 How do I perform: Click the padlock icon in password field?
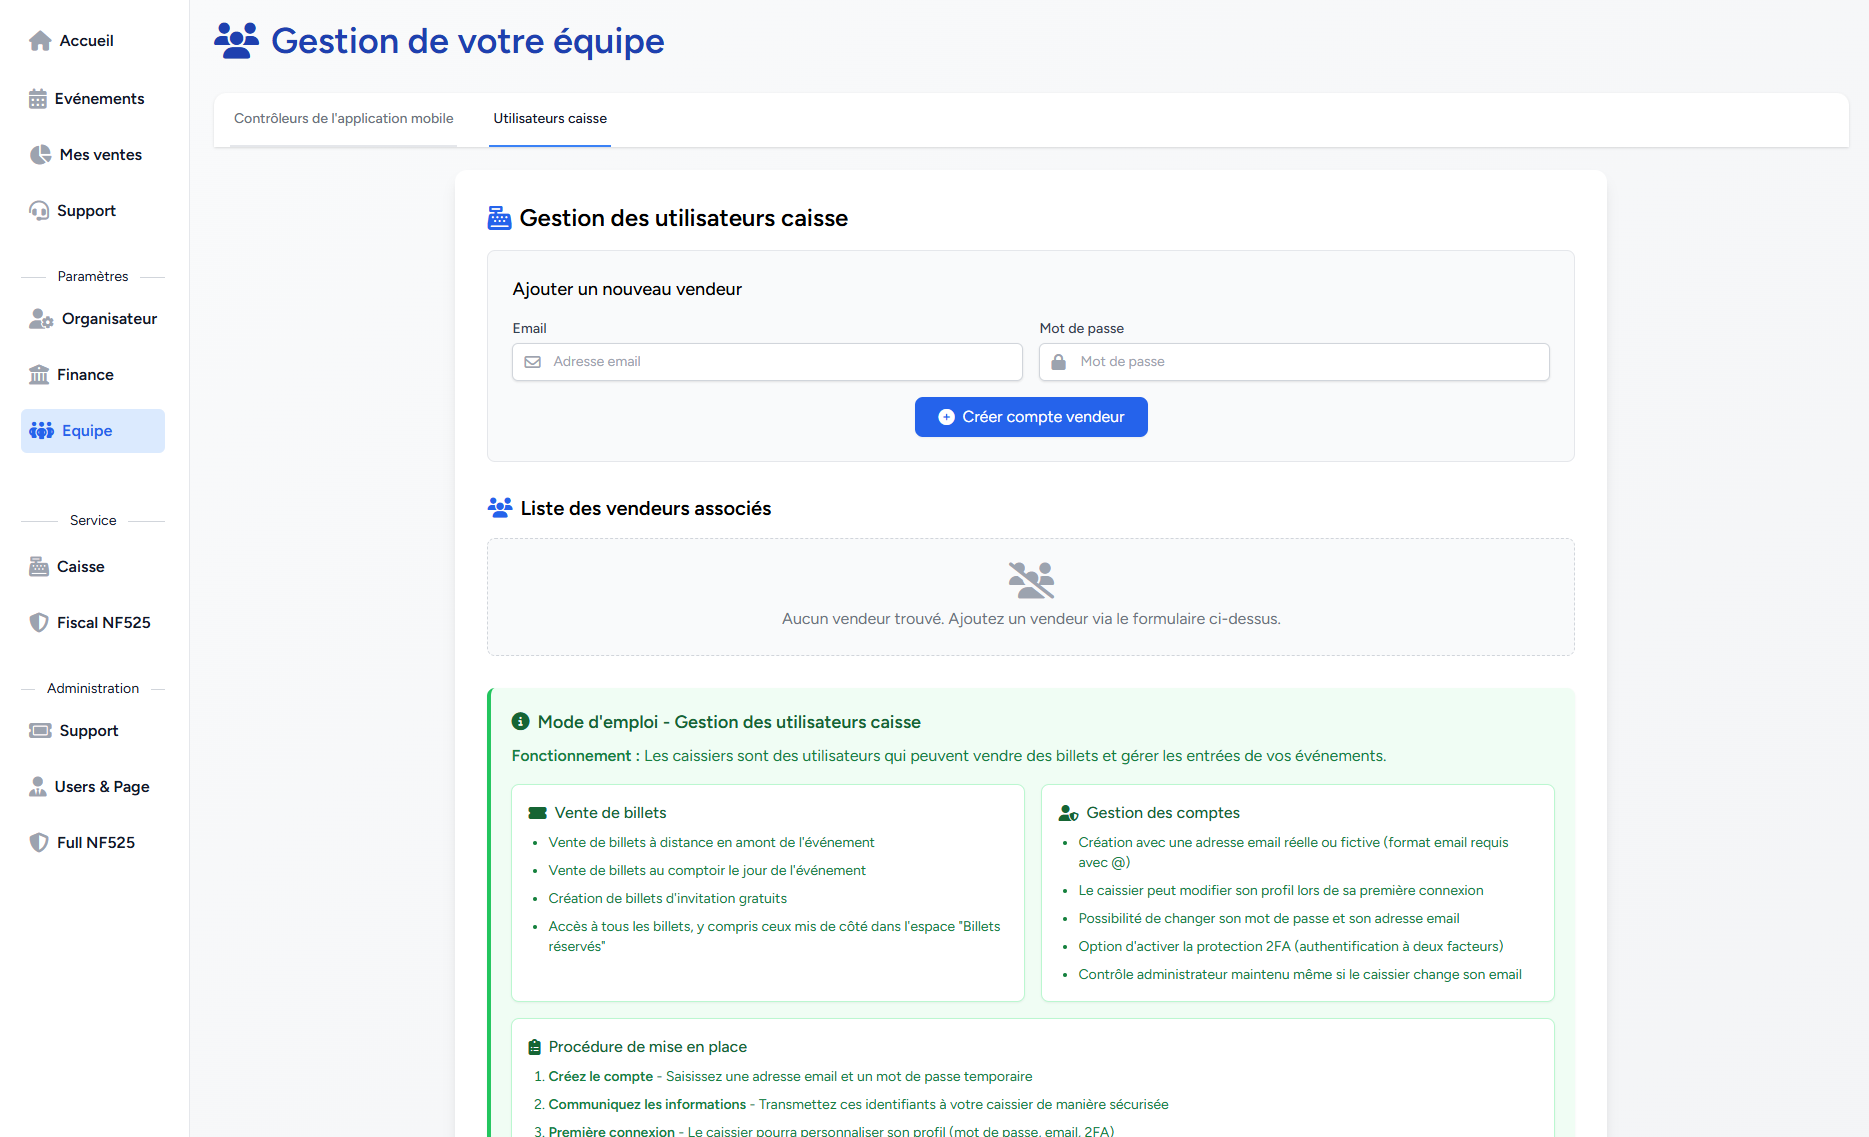click(1059, 362)
